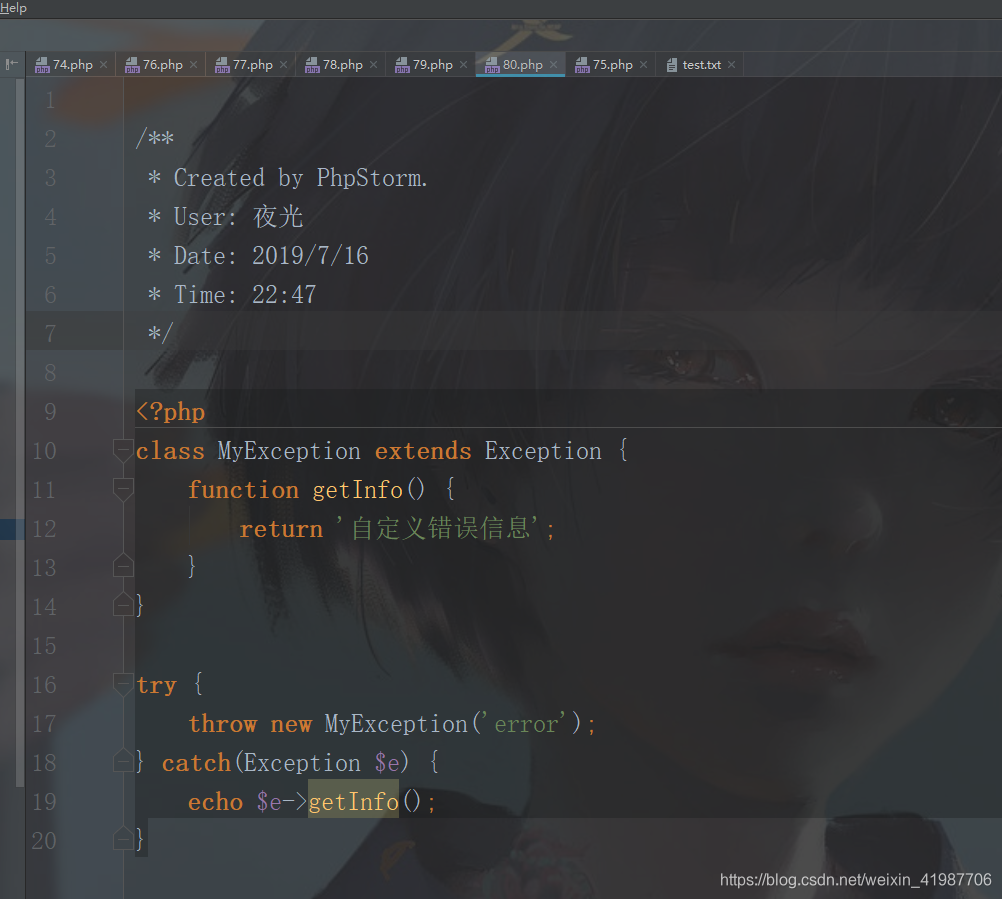
Task: Switch to the 74.php tab
Action: (x=70, y=65)
